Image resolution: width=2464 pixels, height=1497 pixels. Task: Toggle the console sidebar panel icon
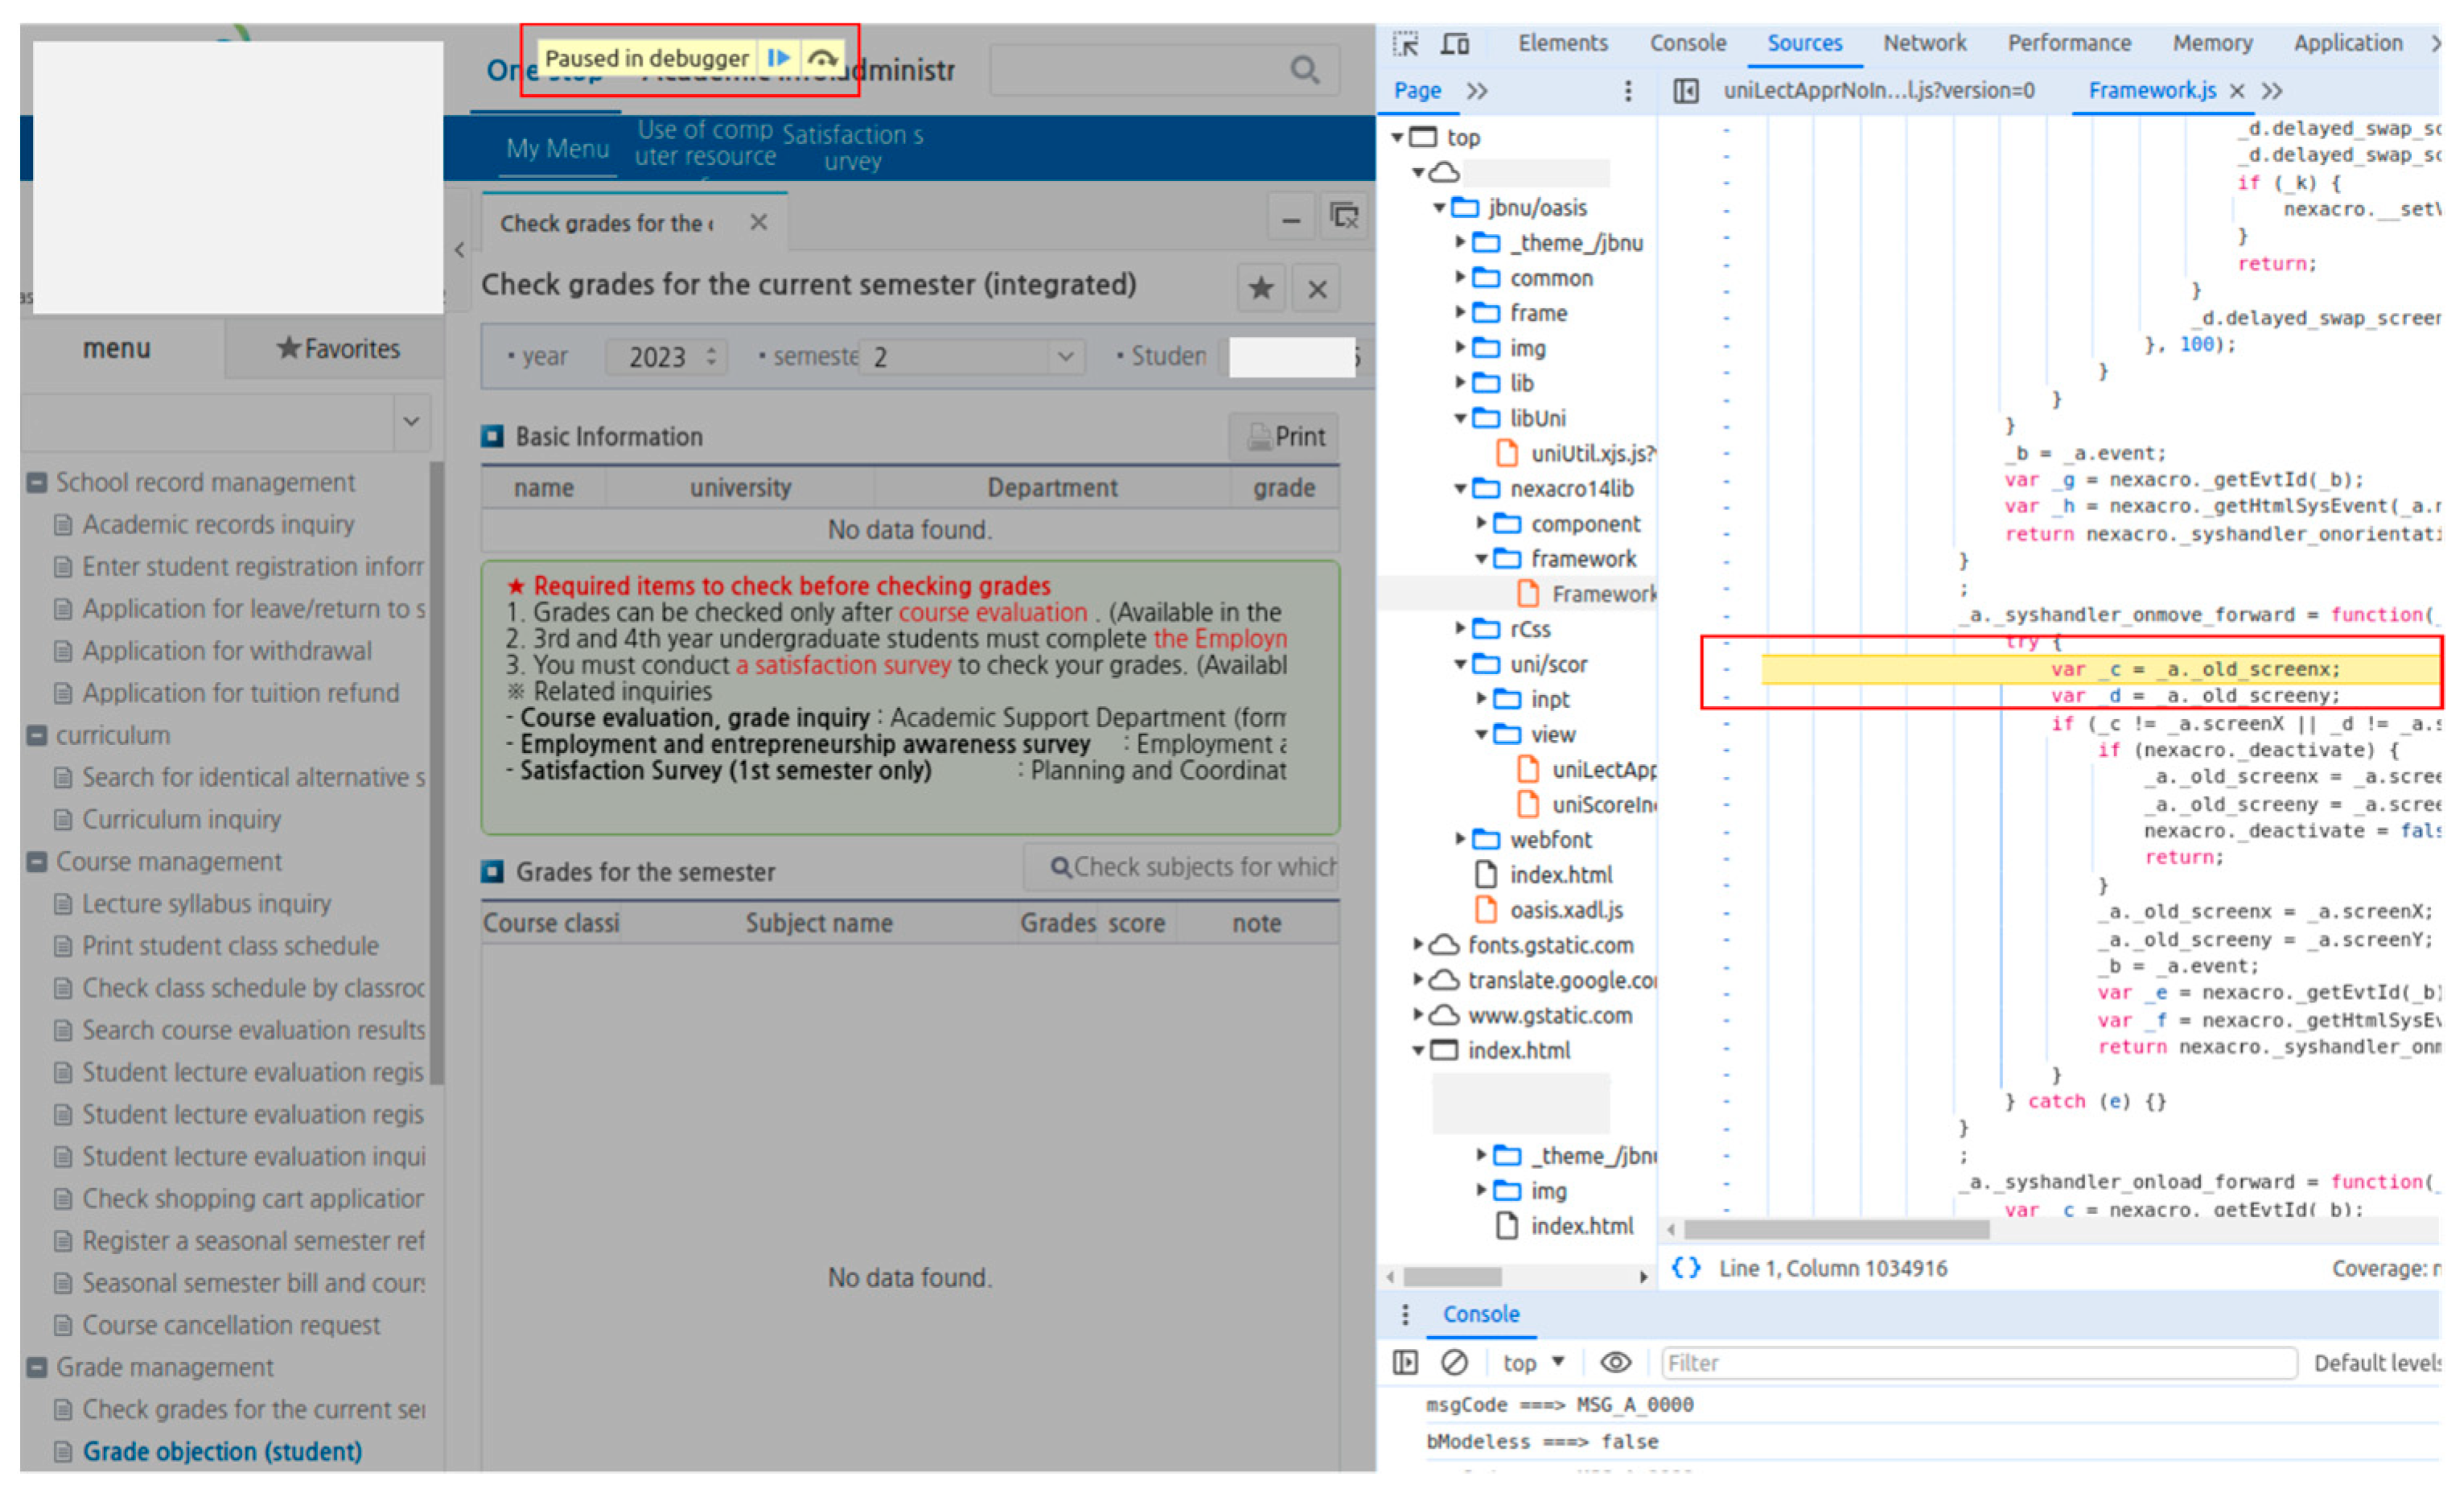[x=1405, y=1363]
